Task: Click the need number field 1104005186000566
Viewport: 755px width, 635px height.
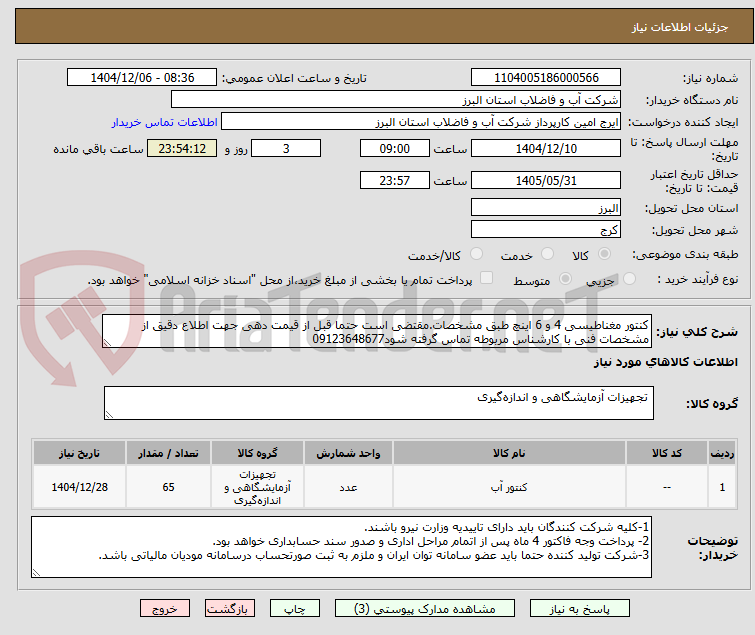Action: coord(546,78)
